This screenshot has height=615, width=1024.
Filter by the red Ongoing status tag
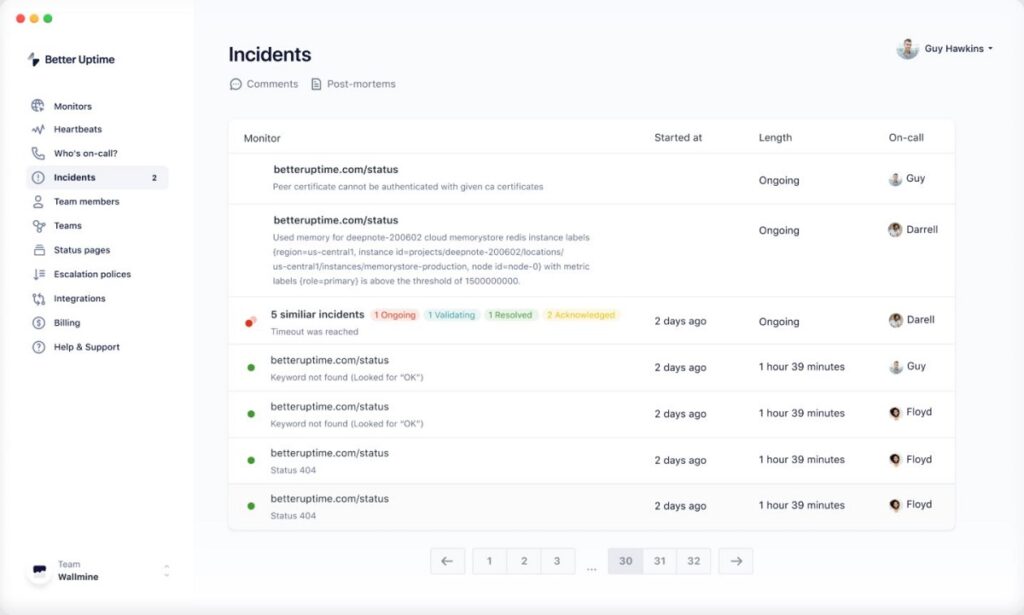tap(395, 315)
